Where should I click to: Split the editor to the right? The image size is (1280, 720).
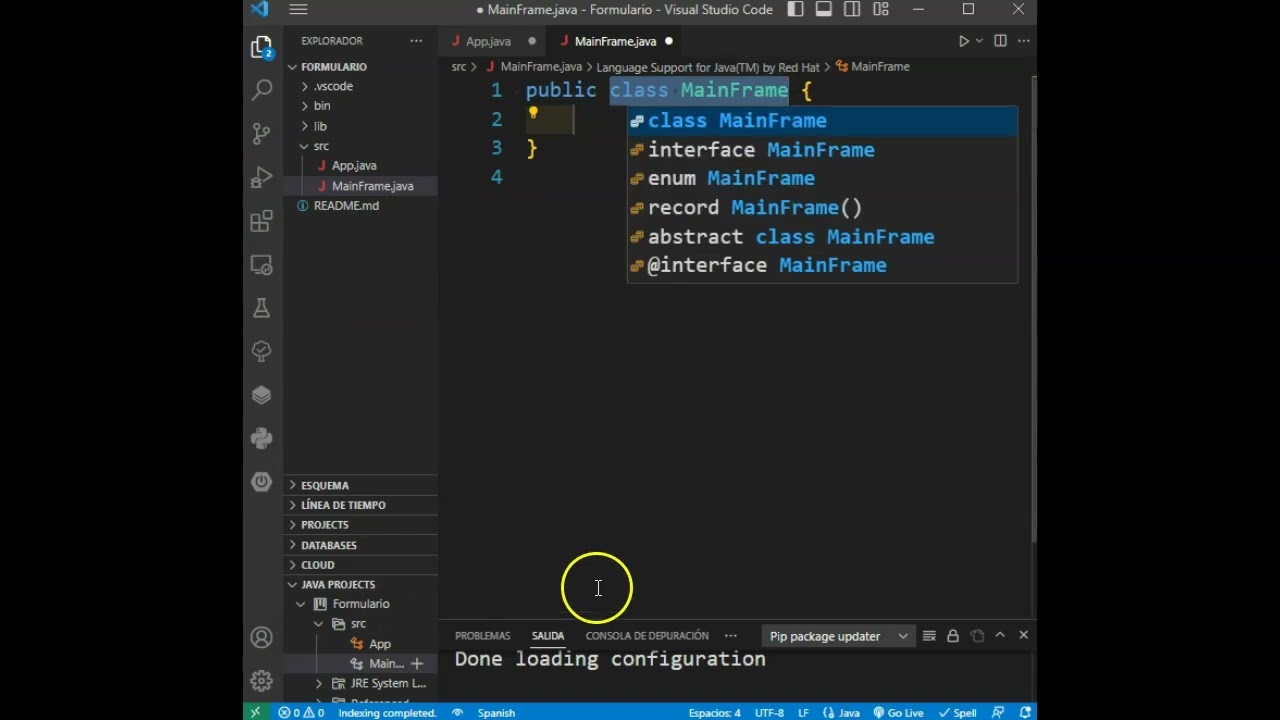click(1000, 41)
